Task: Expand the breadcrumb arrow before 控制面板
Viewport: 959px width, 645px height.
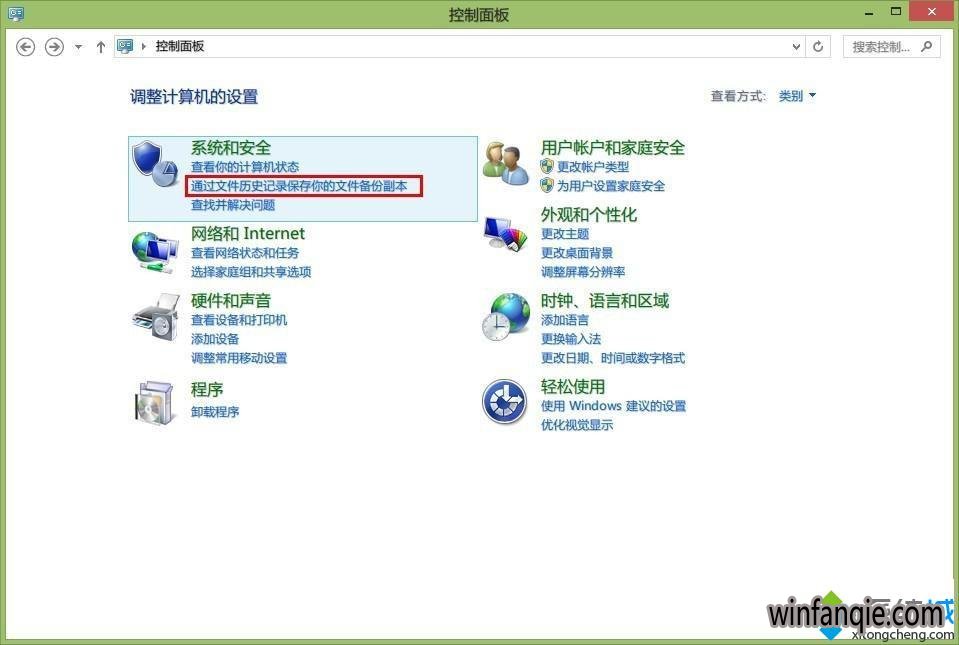Action: point(144,46)
